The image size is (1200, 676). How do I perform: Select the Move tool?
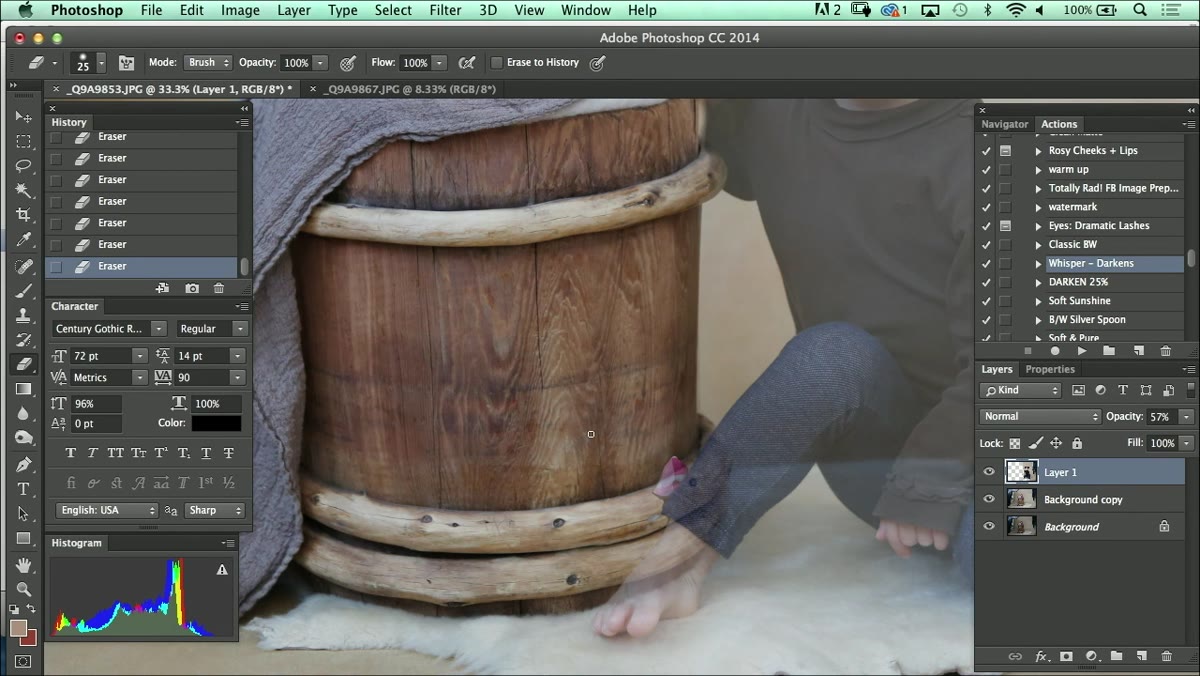pos(24,117)
